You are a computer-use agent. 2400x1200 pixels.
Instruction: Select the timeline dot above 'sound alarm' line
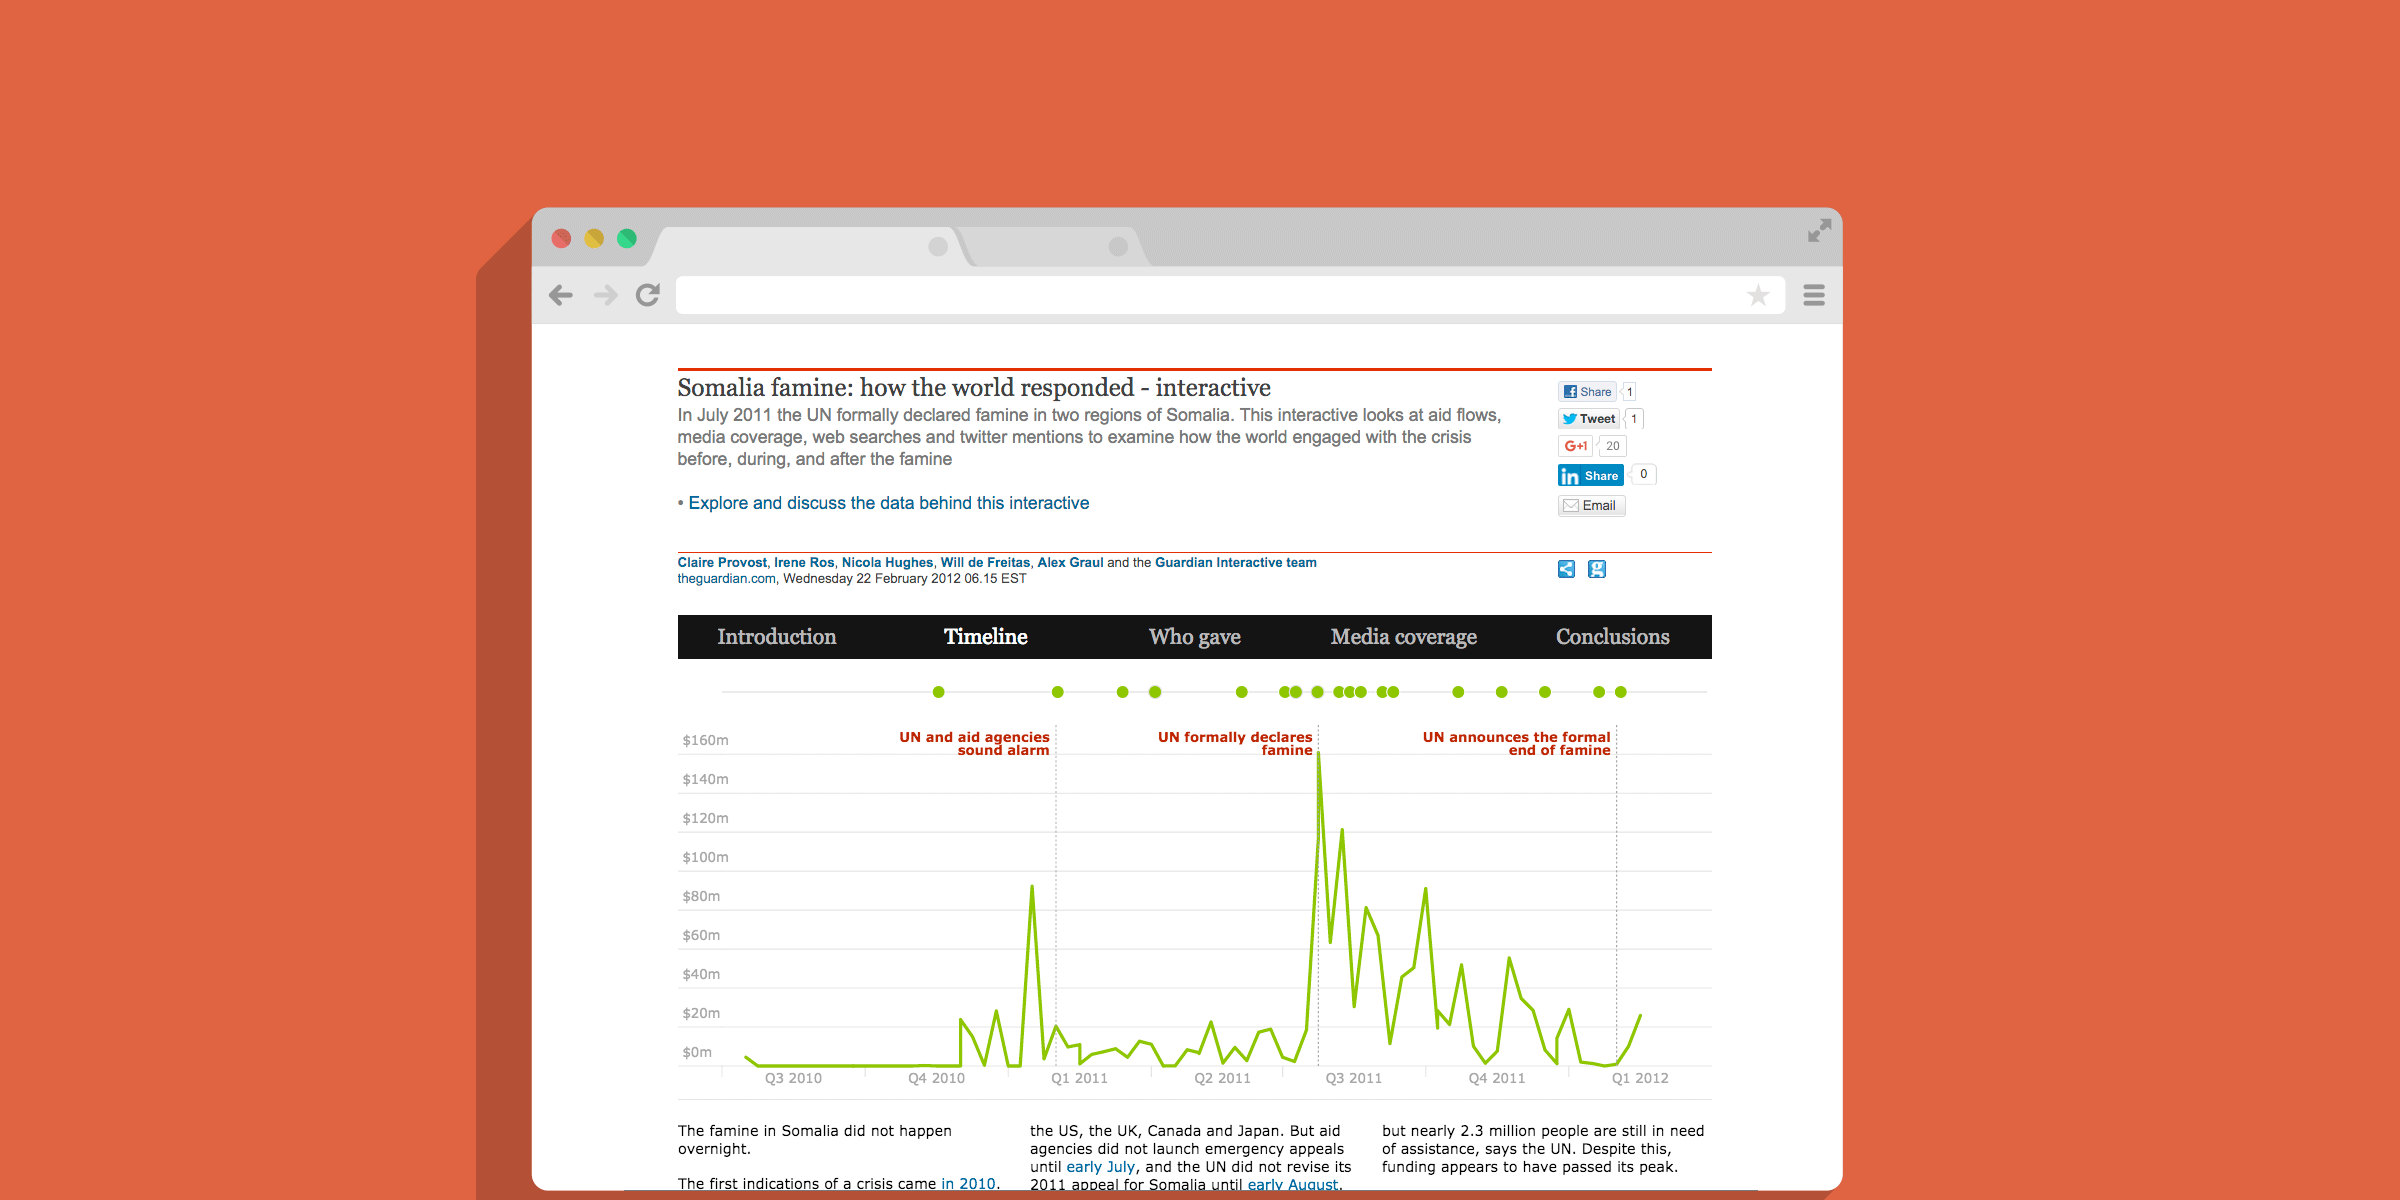tap(1058, 692)
